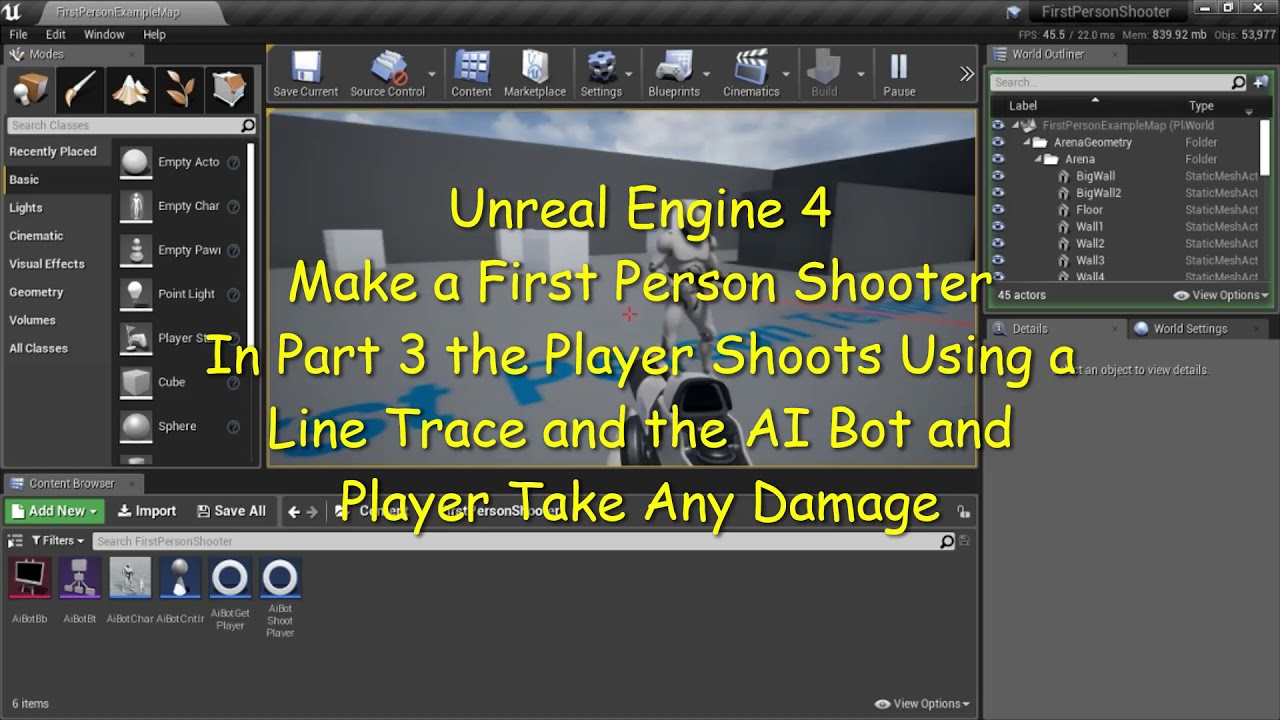Viewport: 1280px width, 720px height.
Task: Toggle visibility of Wall3 actor
Action: pos(998,260)
